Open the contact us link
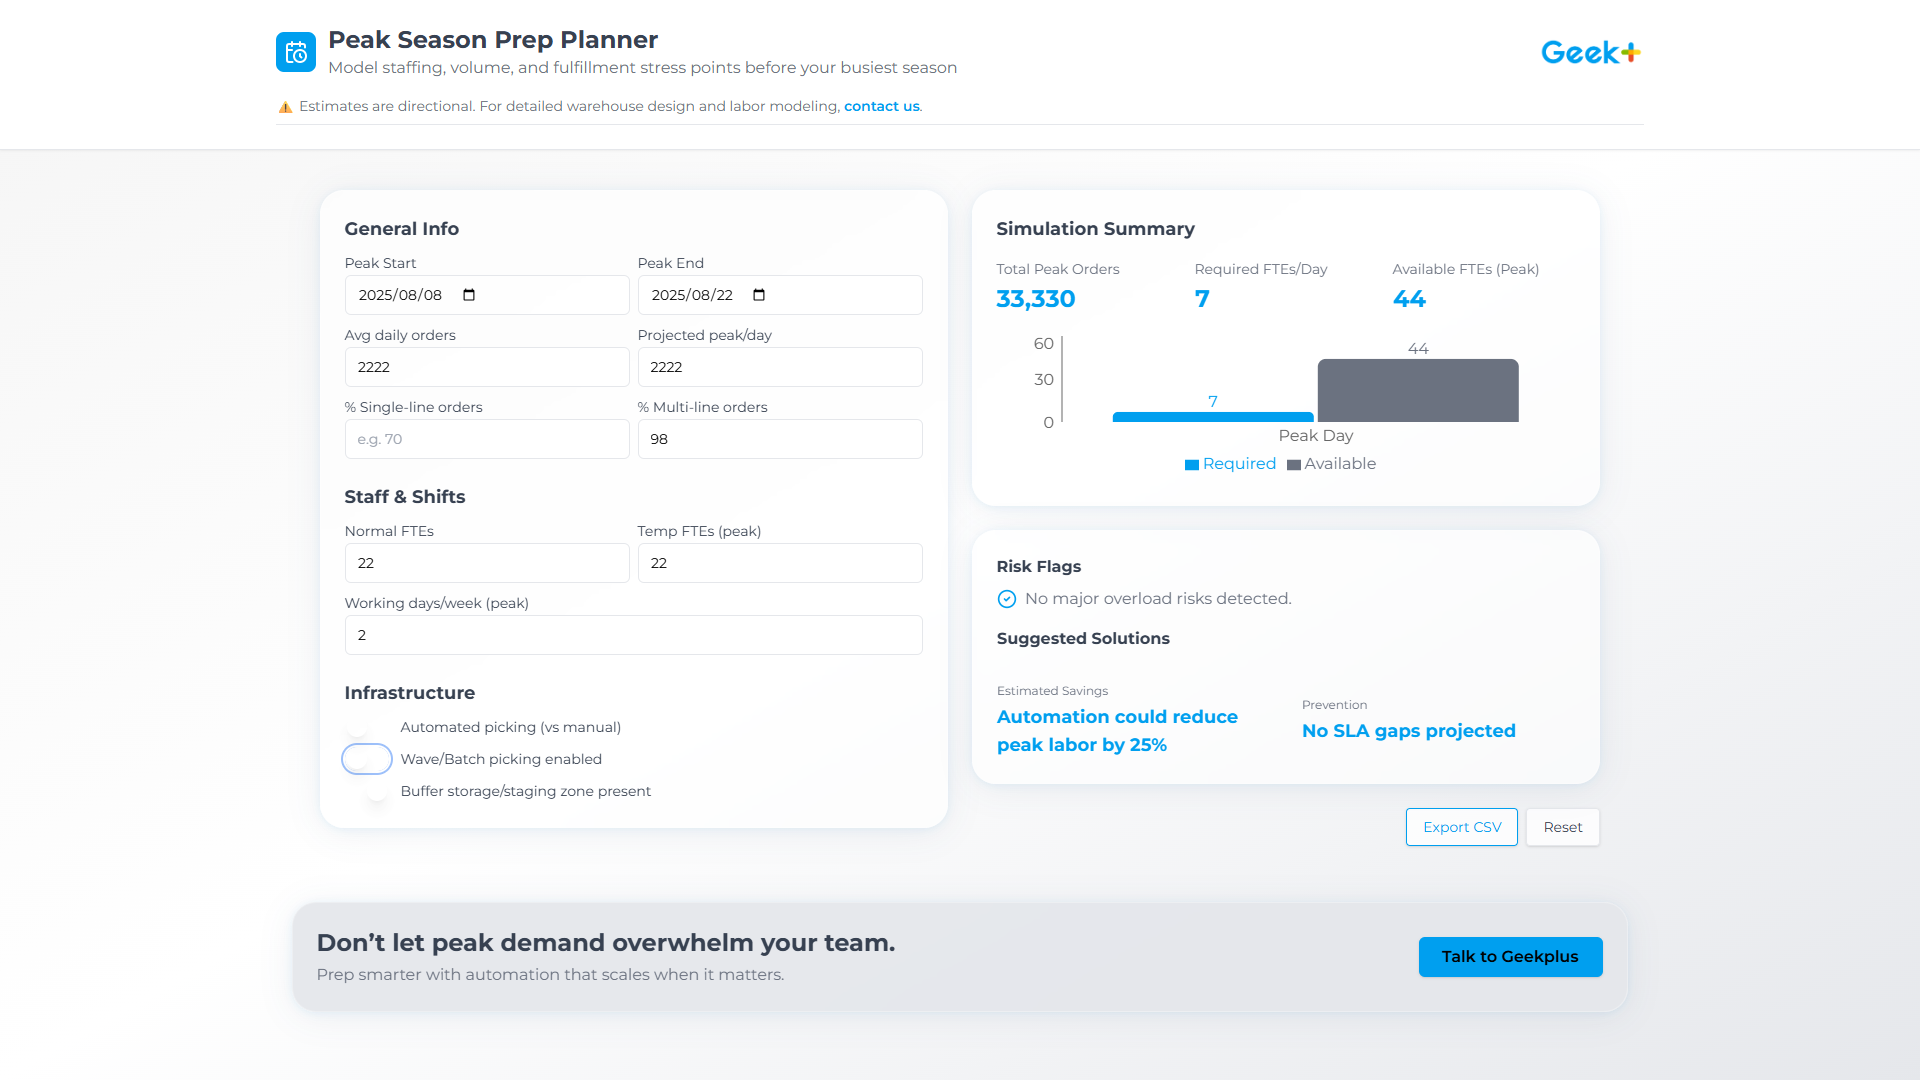1920x1080 pixels. point(881,106)
